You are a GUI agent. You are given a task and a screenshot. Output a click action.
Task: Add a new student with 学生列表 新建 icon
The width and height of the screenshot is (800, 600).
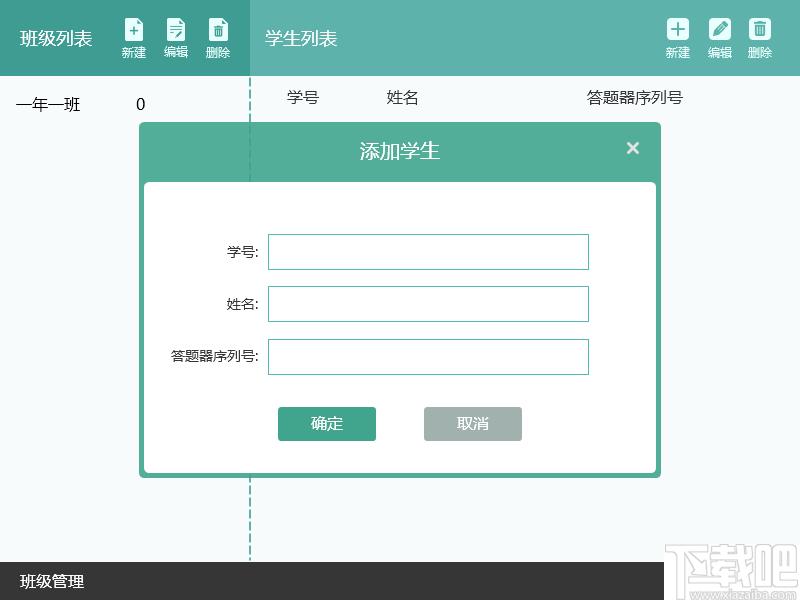click(678, 38)
